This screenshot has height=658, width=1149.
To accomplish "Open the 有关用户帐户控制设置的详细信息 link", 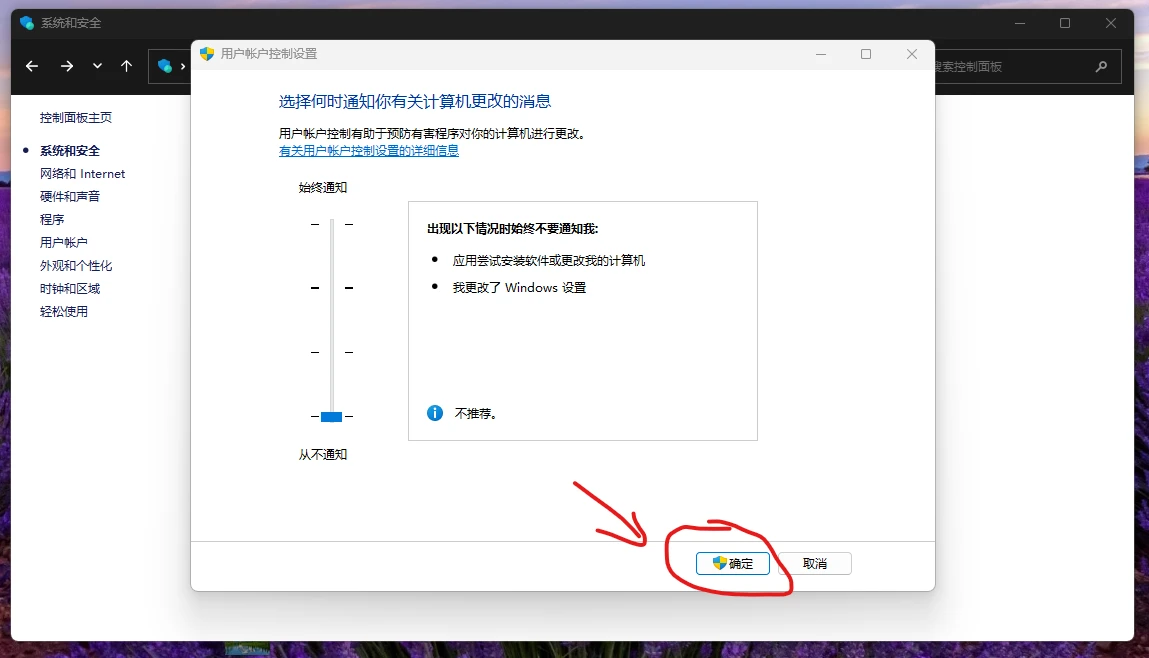I will click(x=368, y=150).
